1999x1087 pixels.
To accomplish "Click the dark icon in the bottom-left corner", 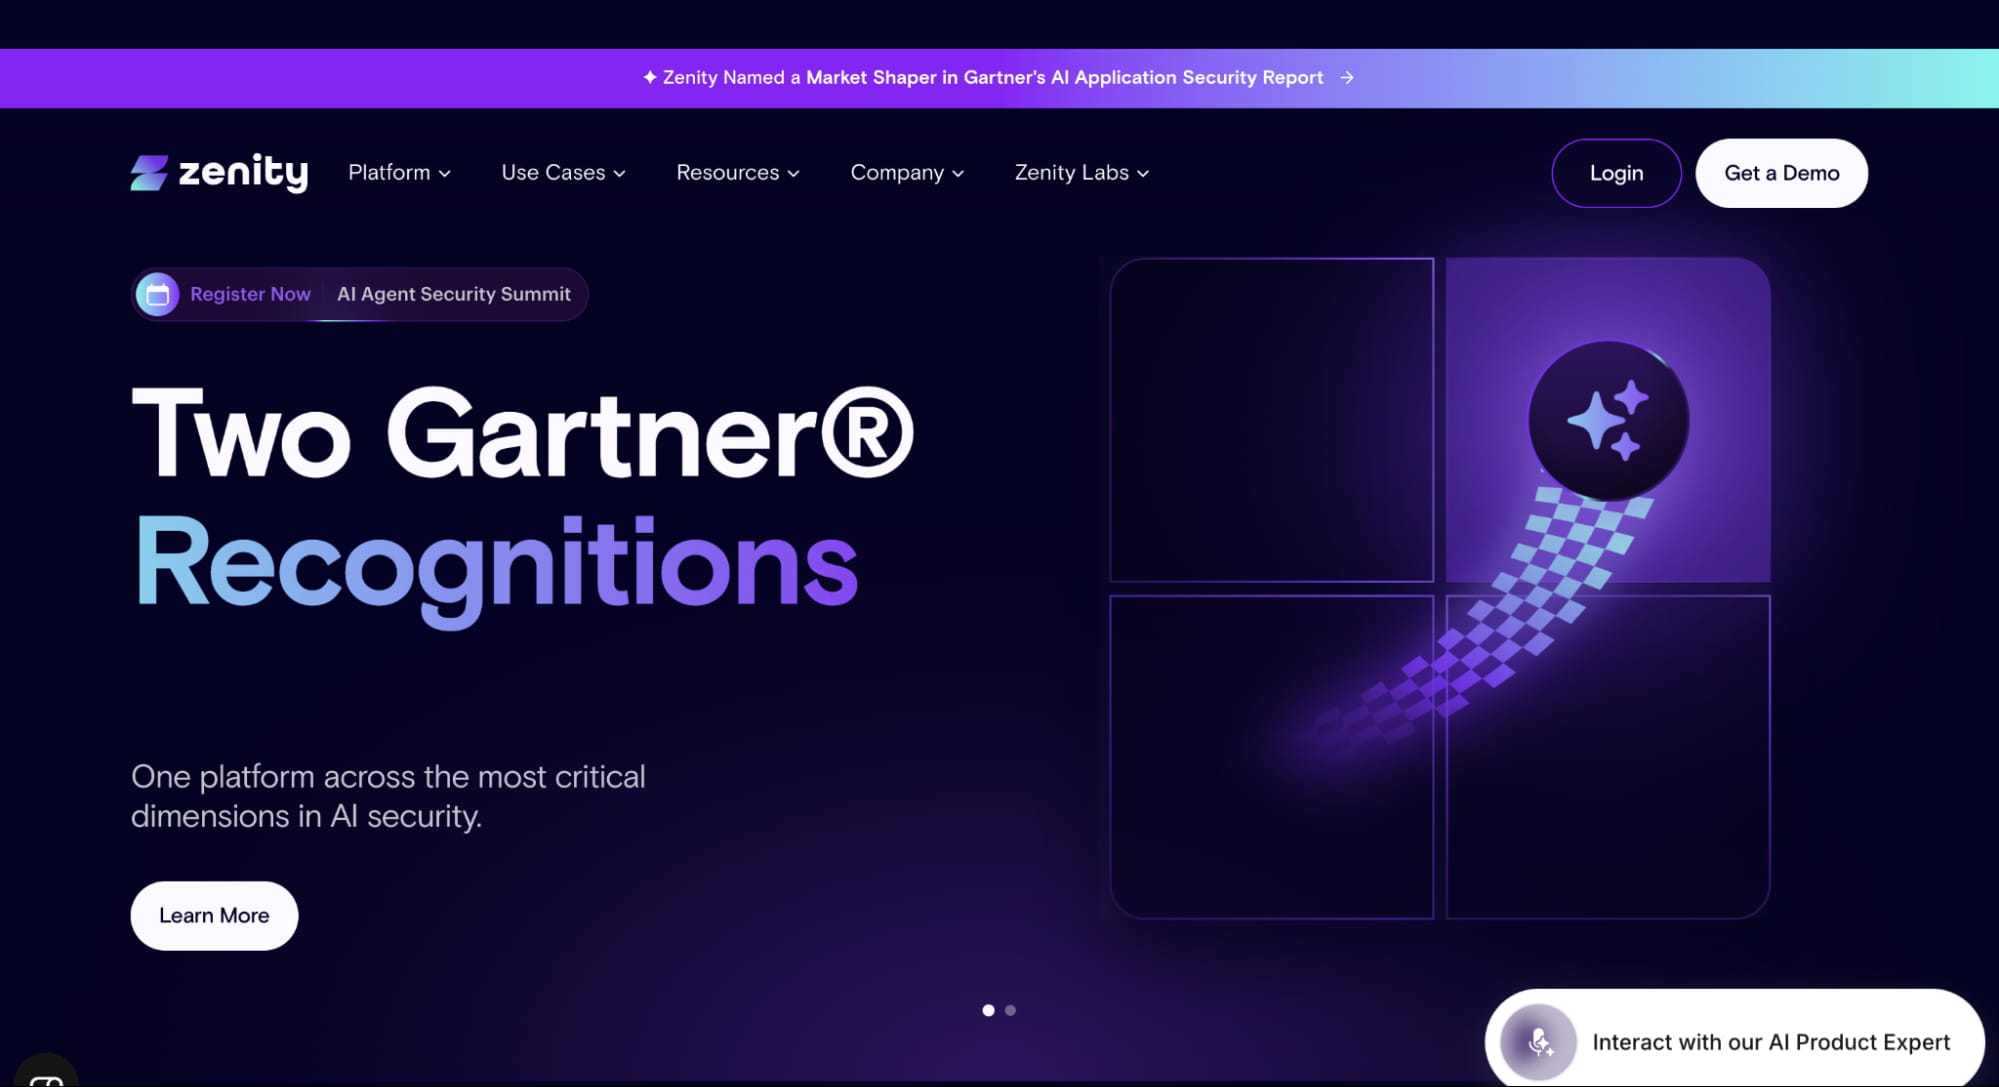I will coord(46,1072).
